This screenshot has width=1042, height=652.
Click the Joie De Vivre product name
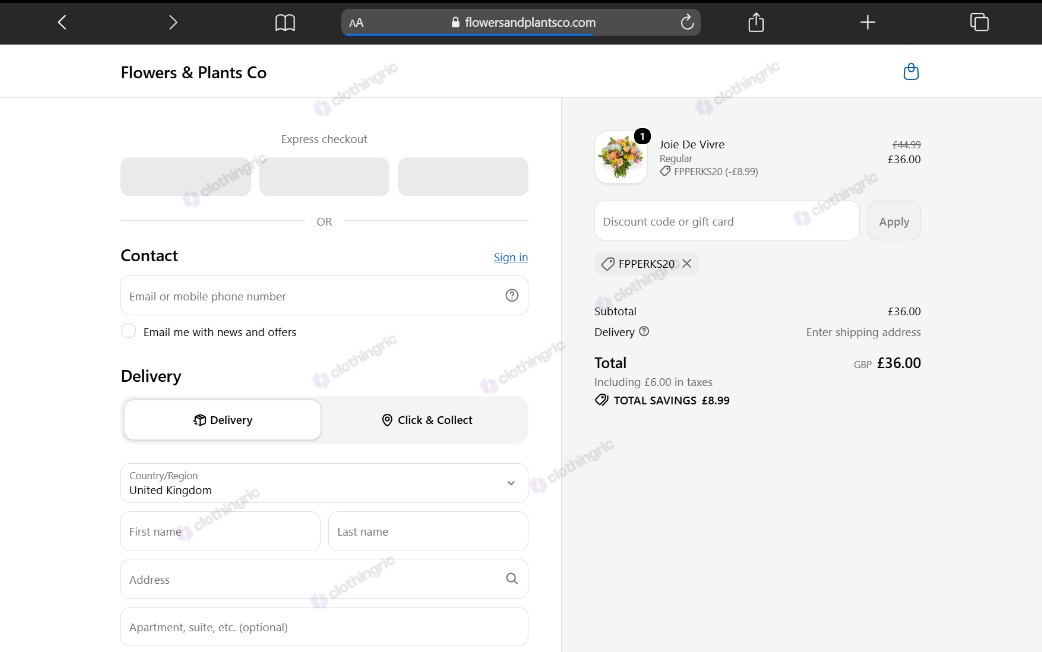click(692, 144)
